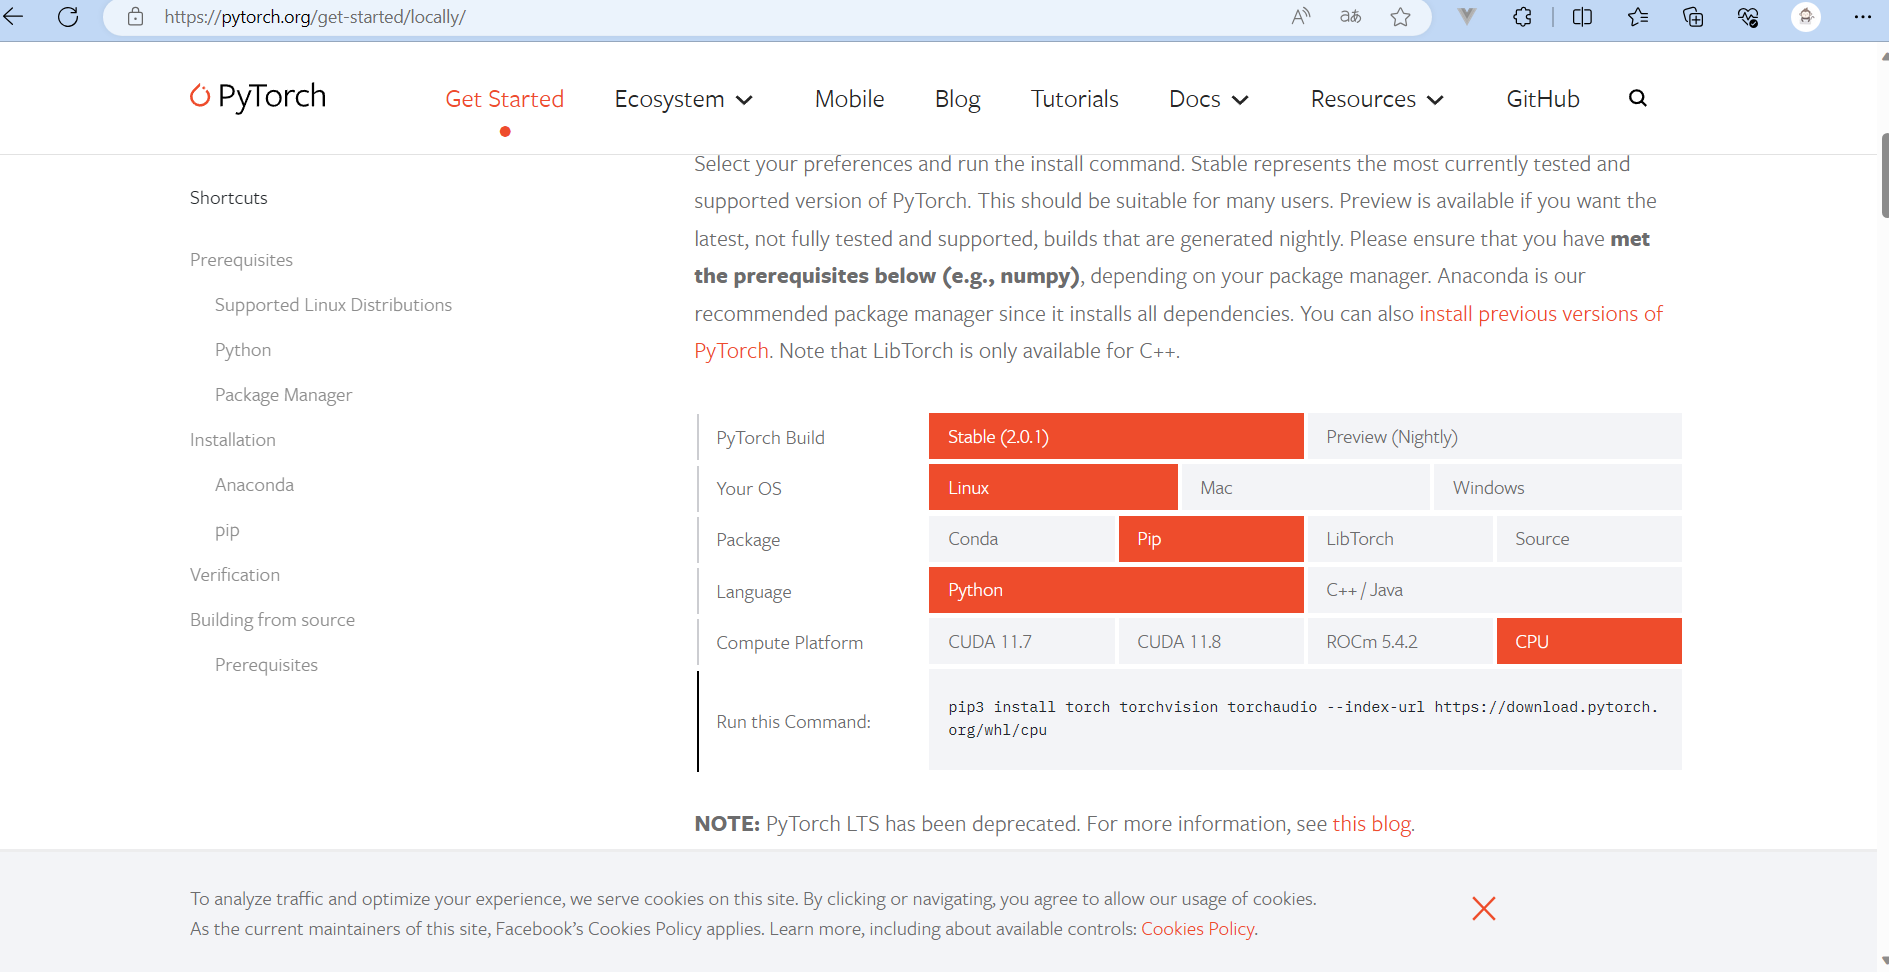
Task: Select LibTorch package option
Action: (1400, 538)
